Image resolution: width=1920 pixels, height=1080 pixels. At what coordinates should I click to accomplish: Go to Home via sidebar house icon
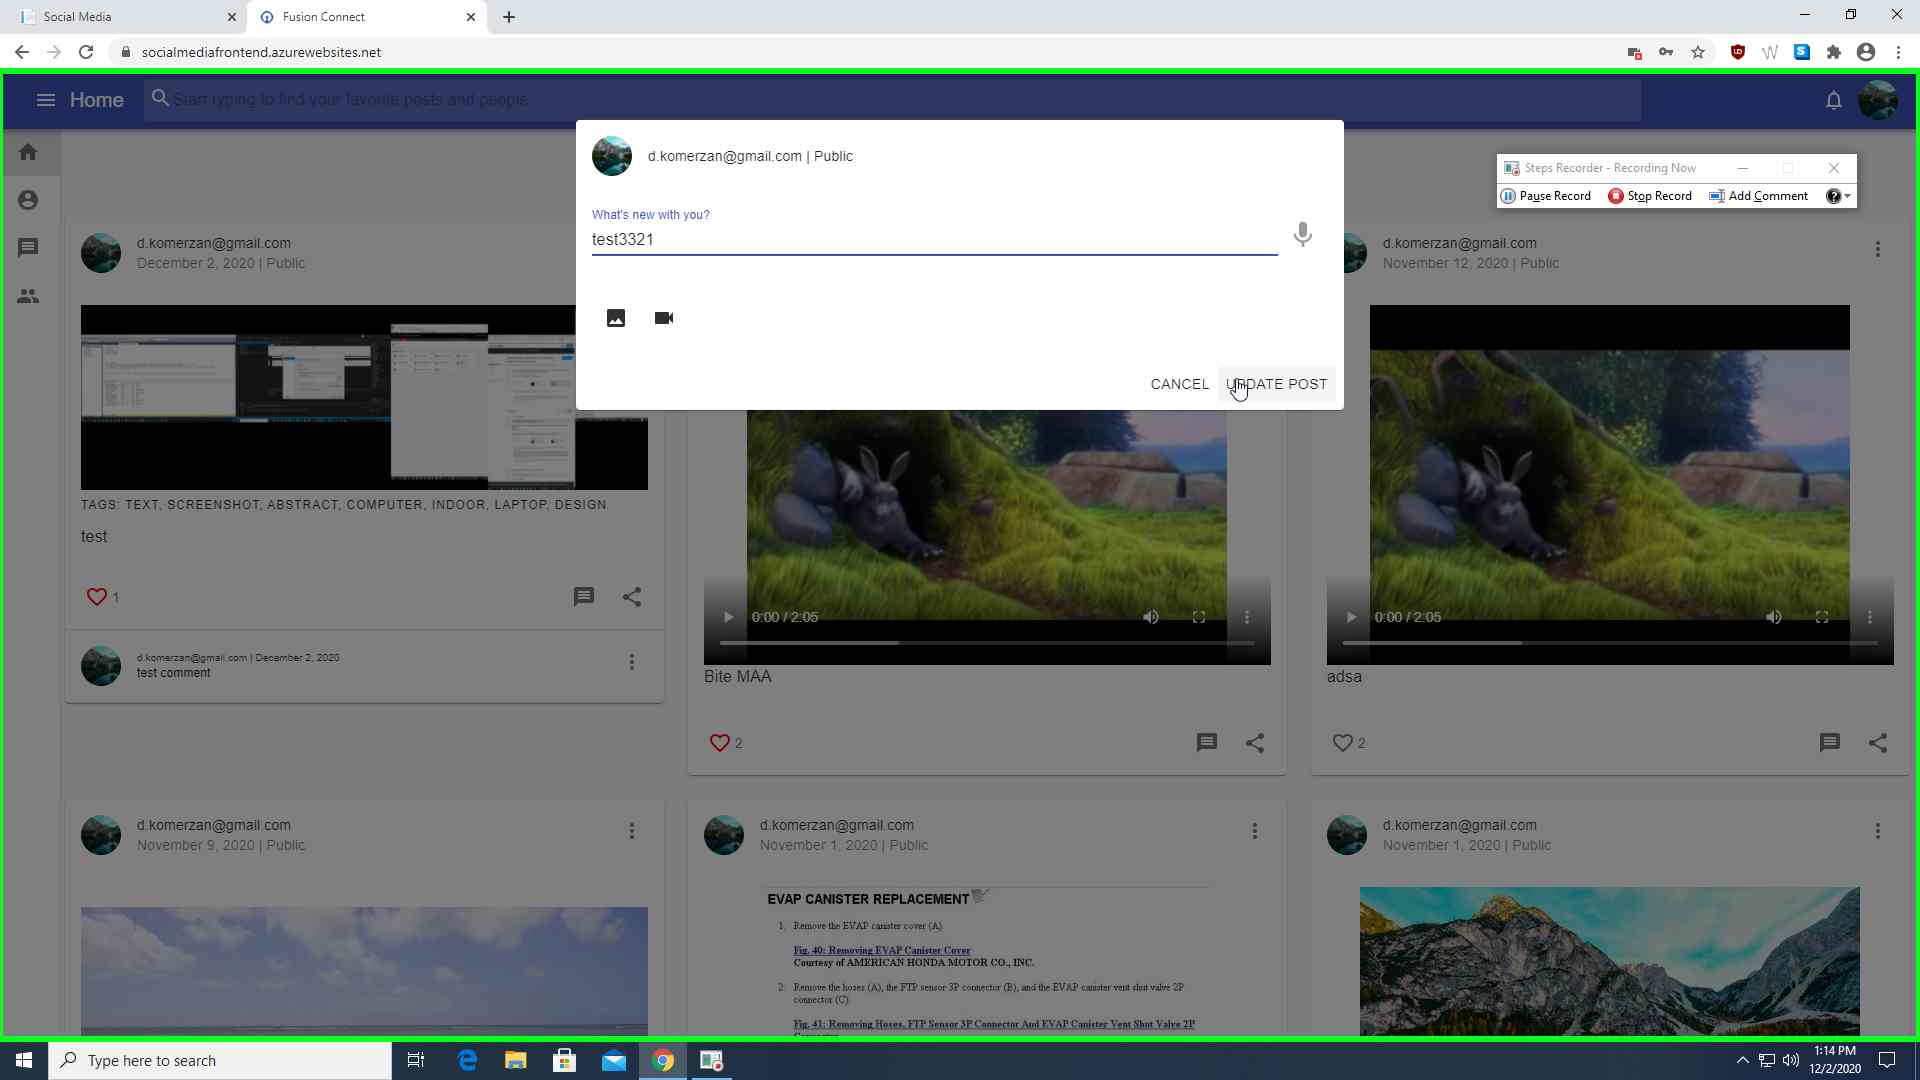click(28, 152)
